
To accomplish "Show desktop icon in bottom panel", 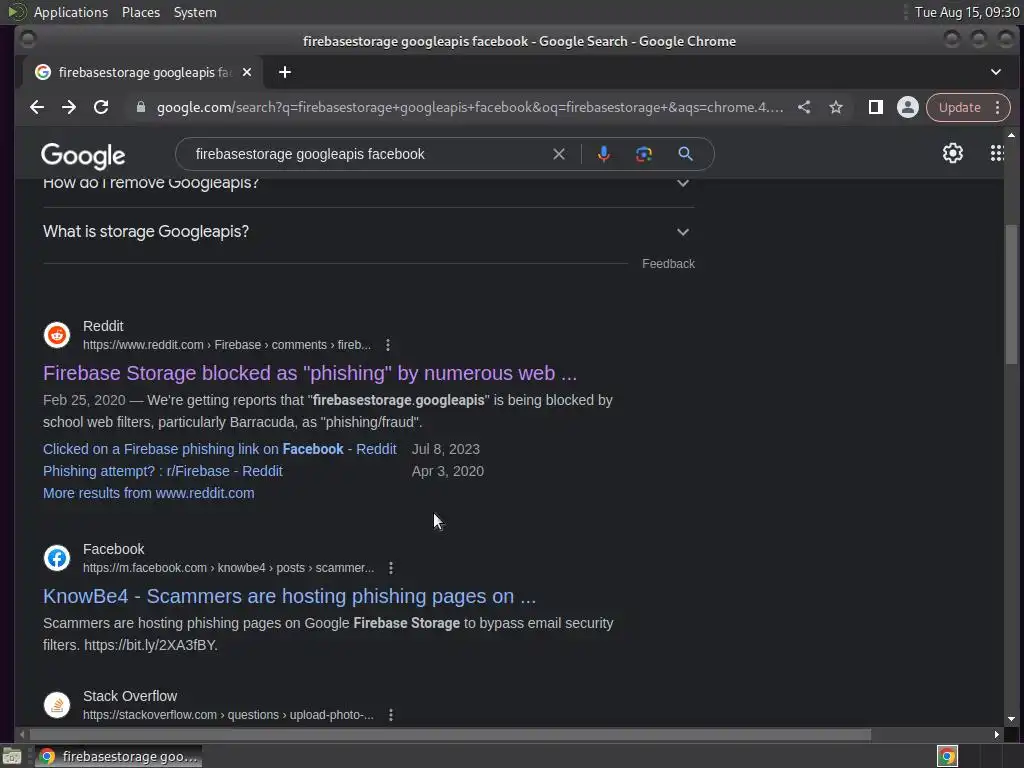I will click(12, 757).
